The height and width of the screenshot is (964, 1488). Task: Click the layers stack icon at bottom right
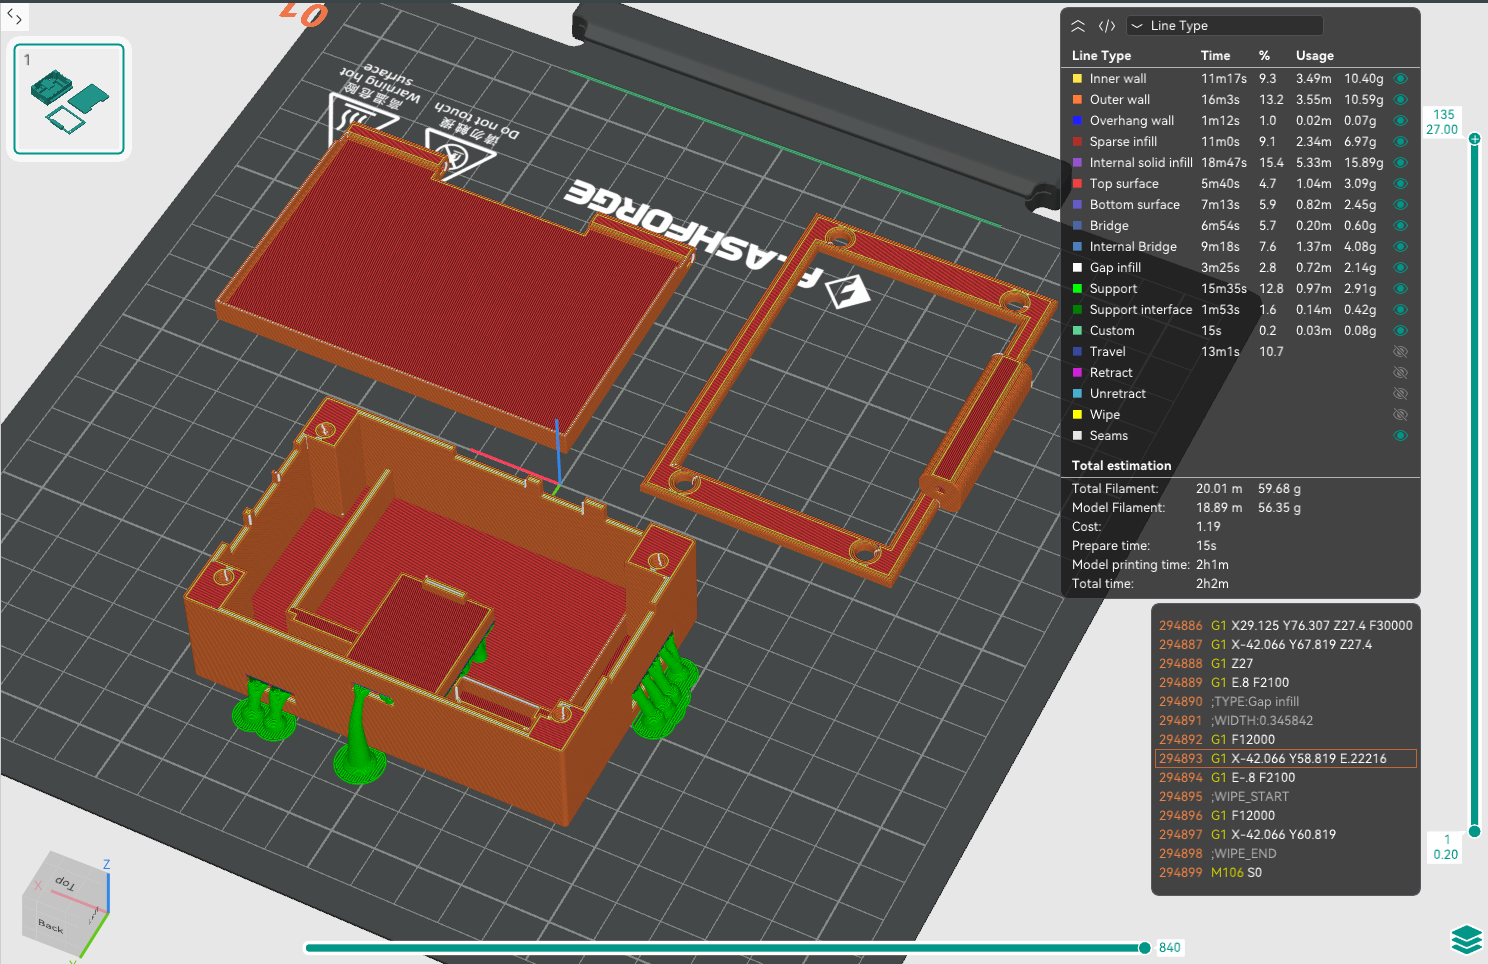click(x=1466, y=940)
